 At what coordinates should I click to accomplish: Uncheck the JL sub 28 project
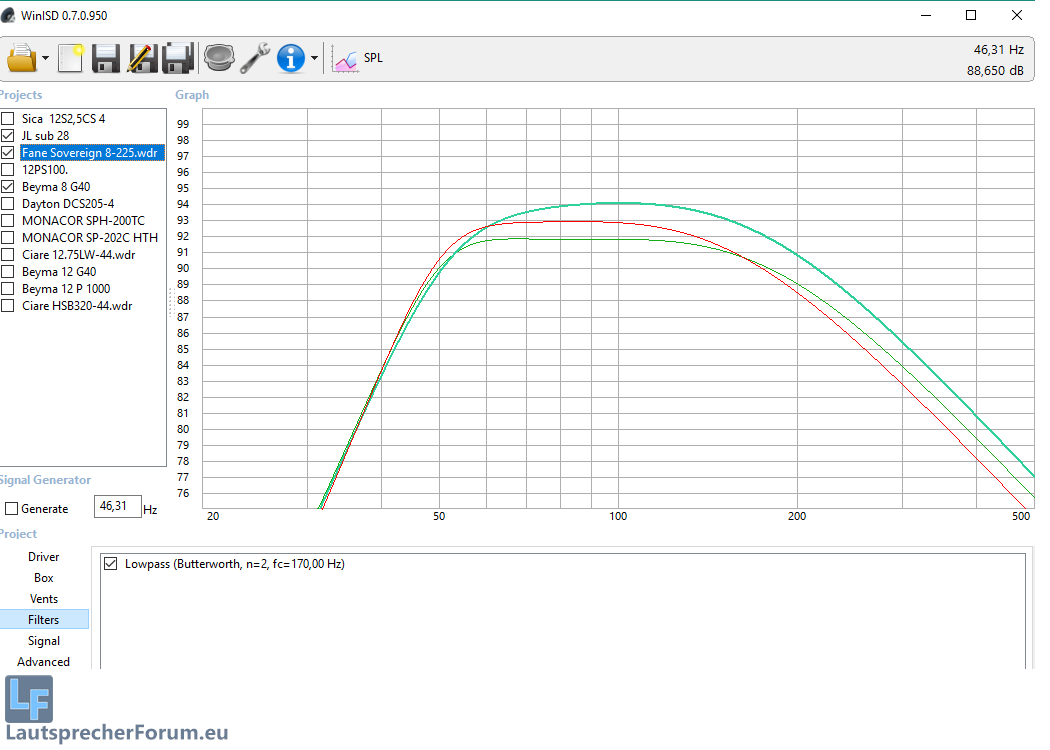click(8, 136)
